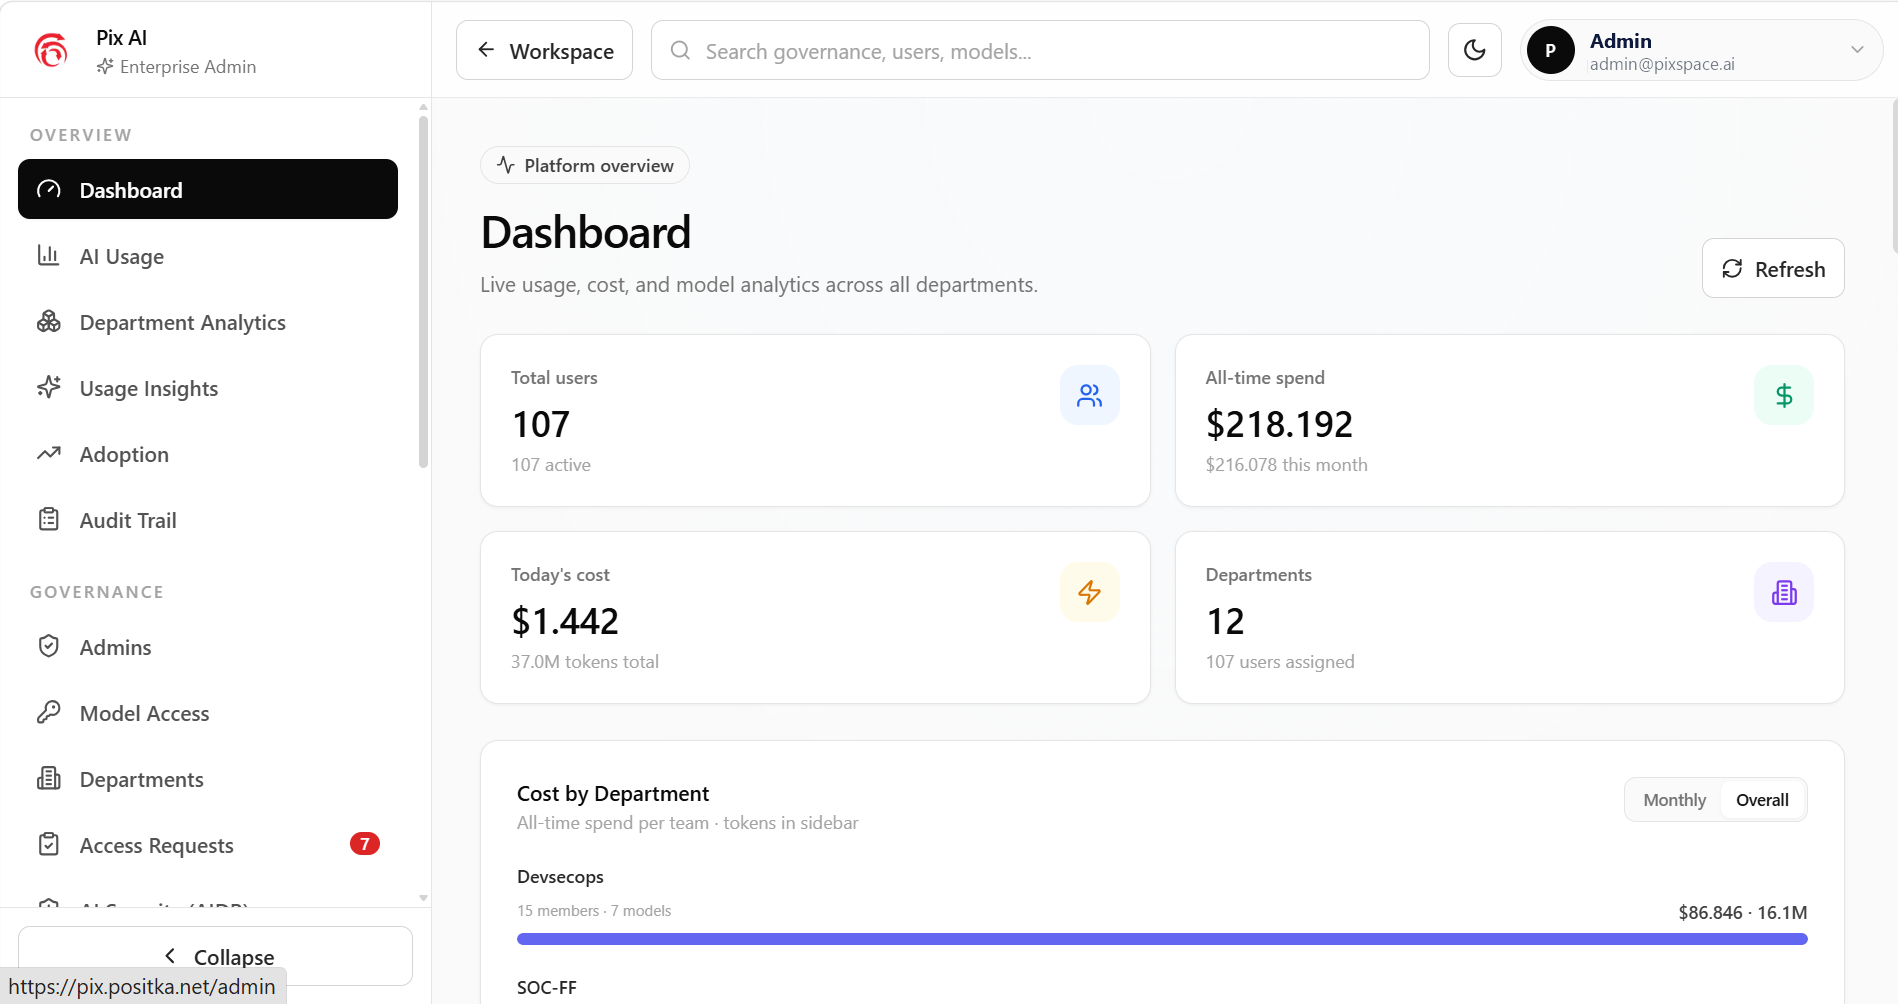Switch cost chart to Monthly

pyautogui.click(x=1675, y=800)
